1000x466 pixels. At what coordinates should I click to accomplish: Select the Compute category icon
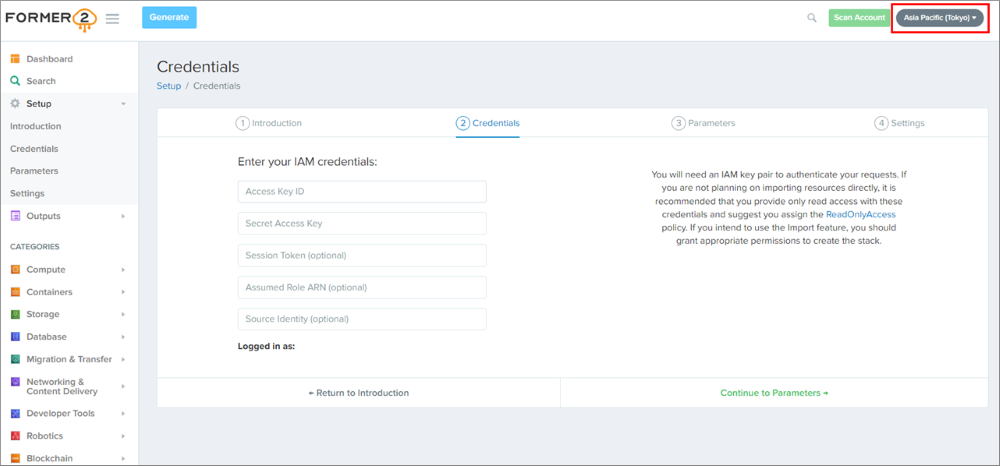(15, 270)
